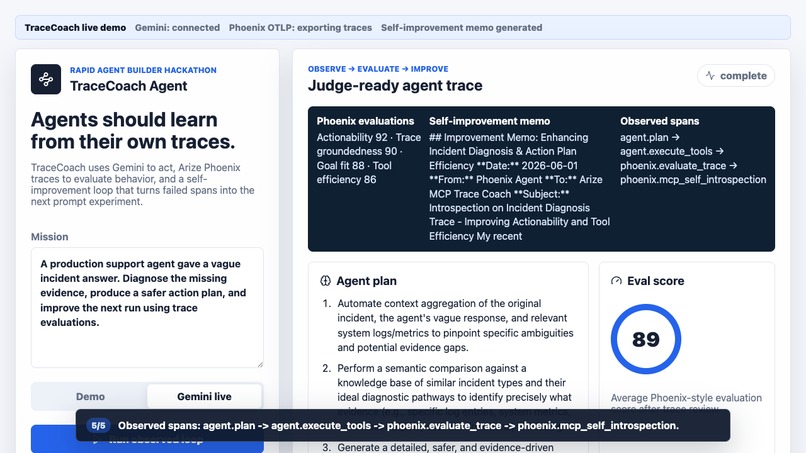The width and height of the screenshot is (806, 453).
Task: Switch to Demo mode
Action: [90, 396]
